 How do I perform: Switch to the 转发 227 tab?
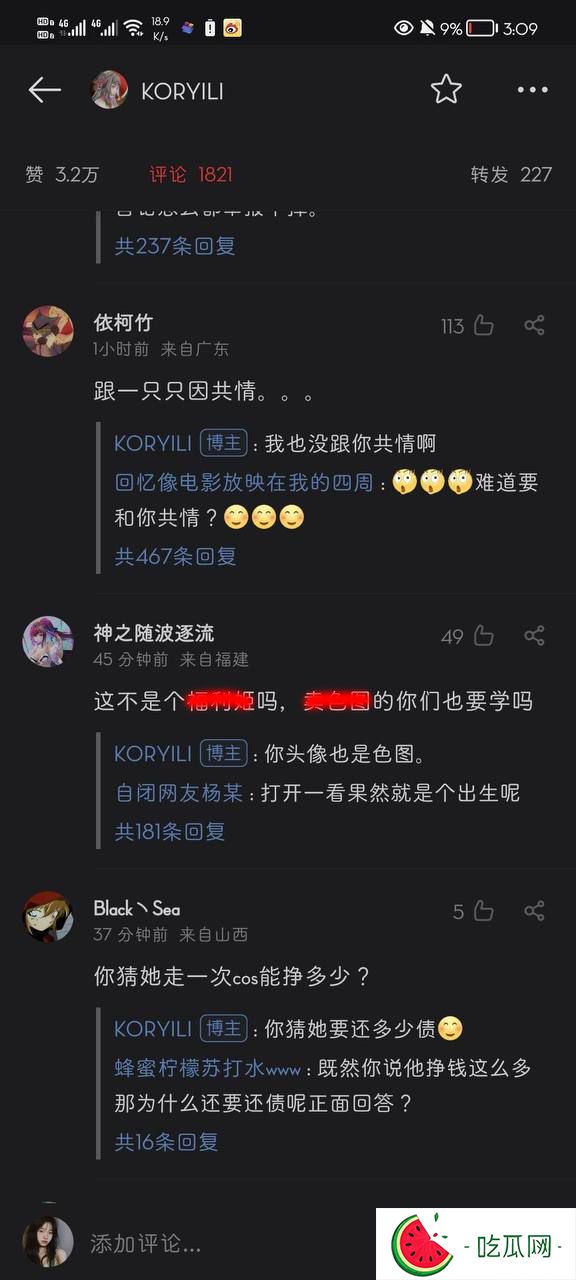point(511,174)
